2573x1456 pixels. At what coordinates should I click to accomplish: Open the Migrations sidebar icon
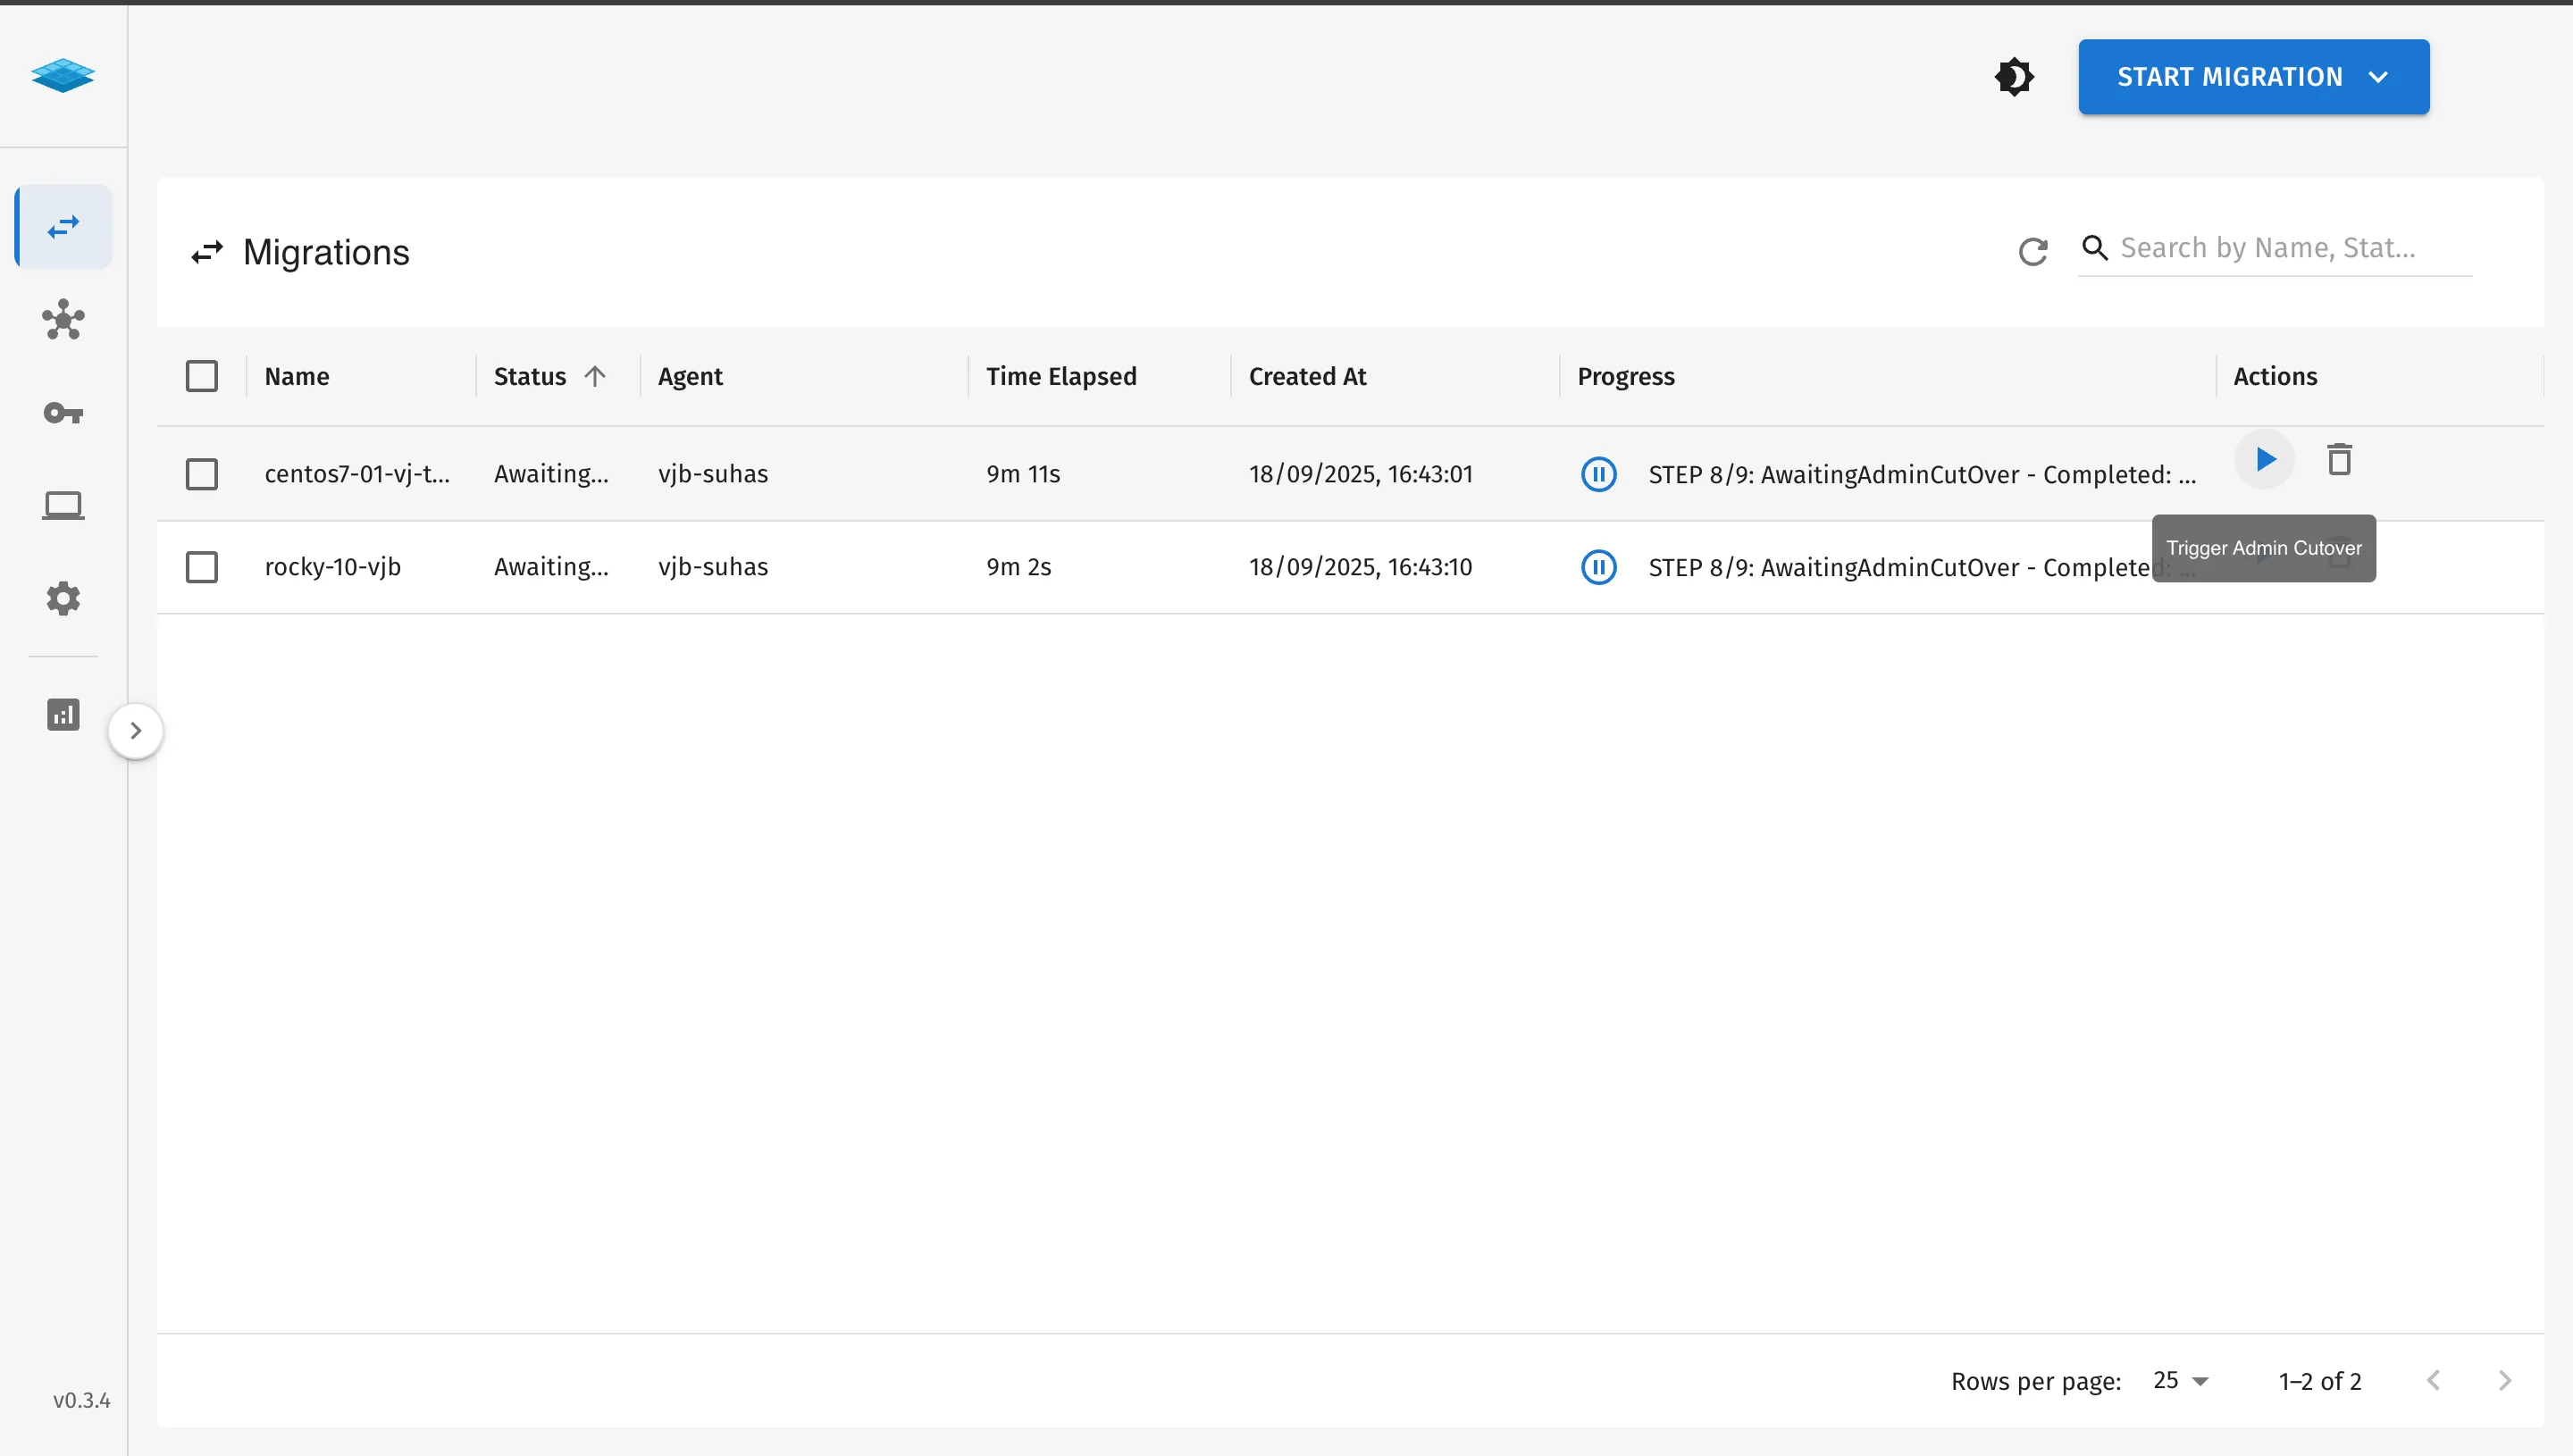63,227
